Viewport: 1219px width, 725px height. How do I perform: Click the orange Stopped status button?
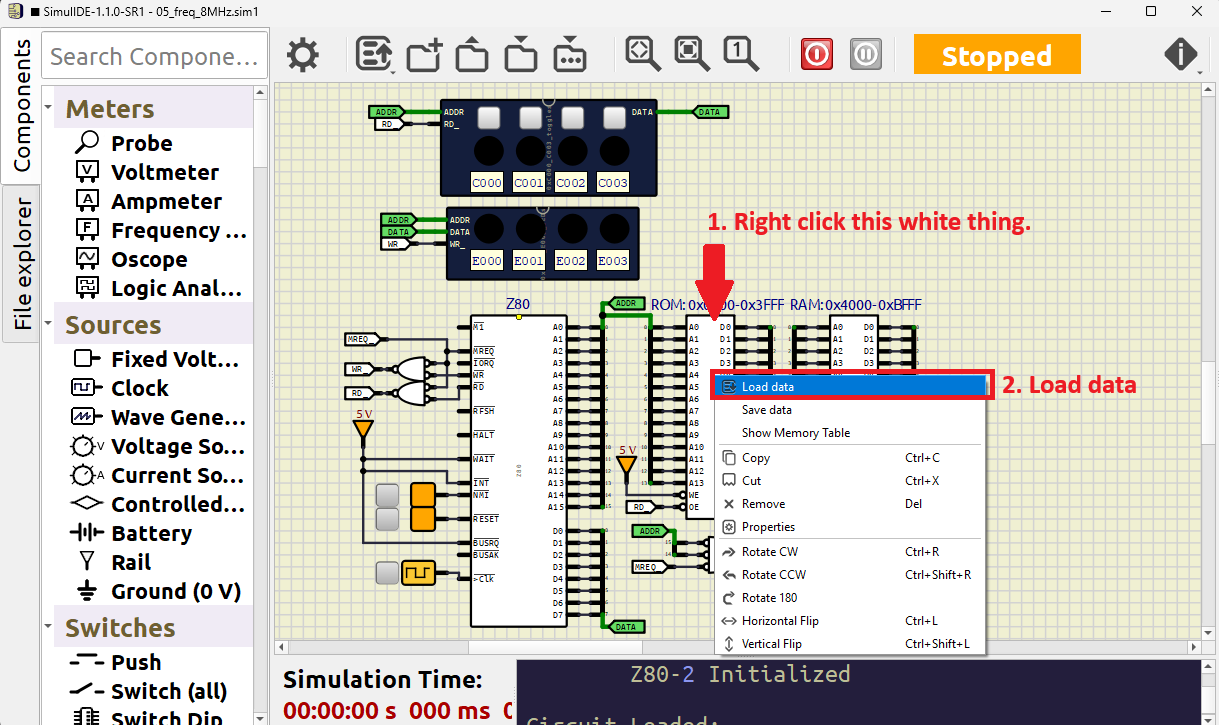(x=996, y=55)
